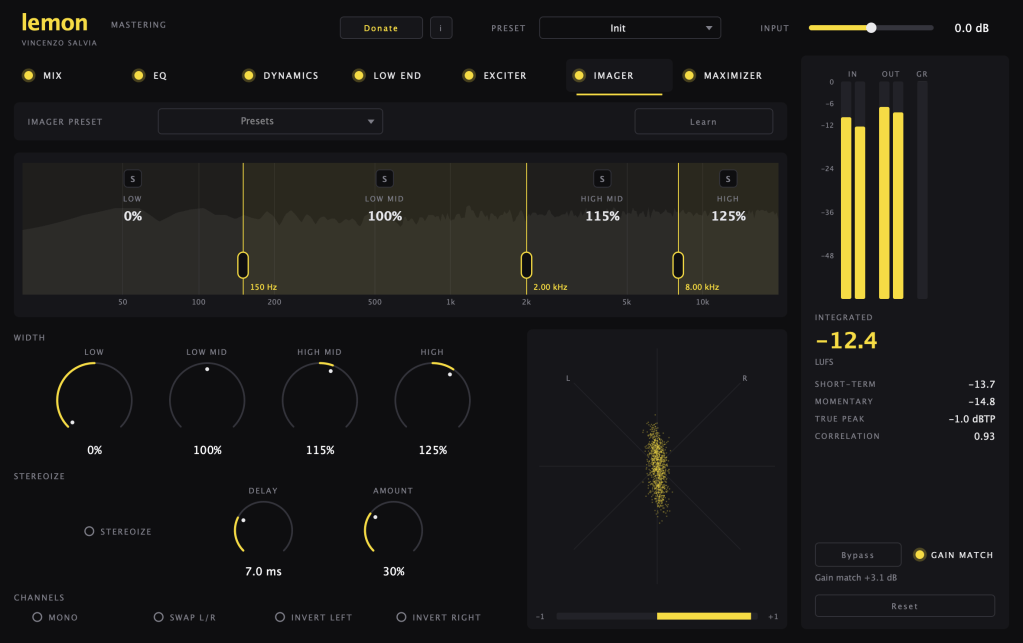Click the Donate button

381,28
